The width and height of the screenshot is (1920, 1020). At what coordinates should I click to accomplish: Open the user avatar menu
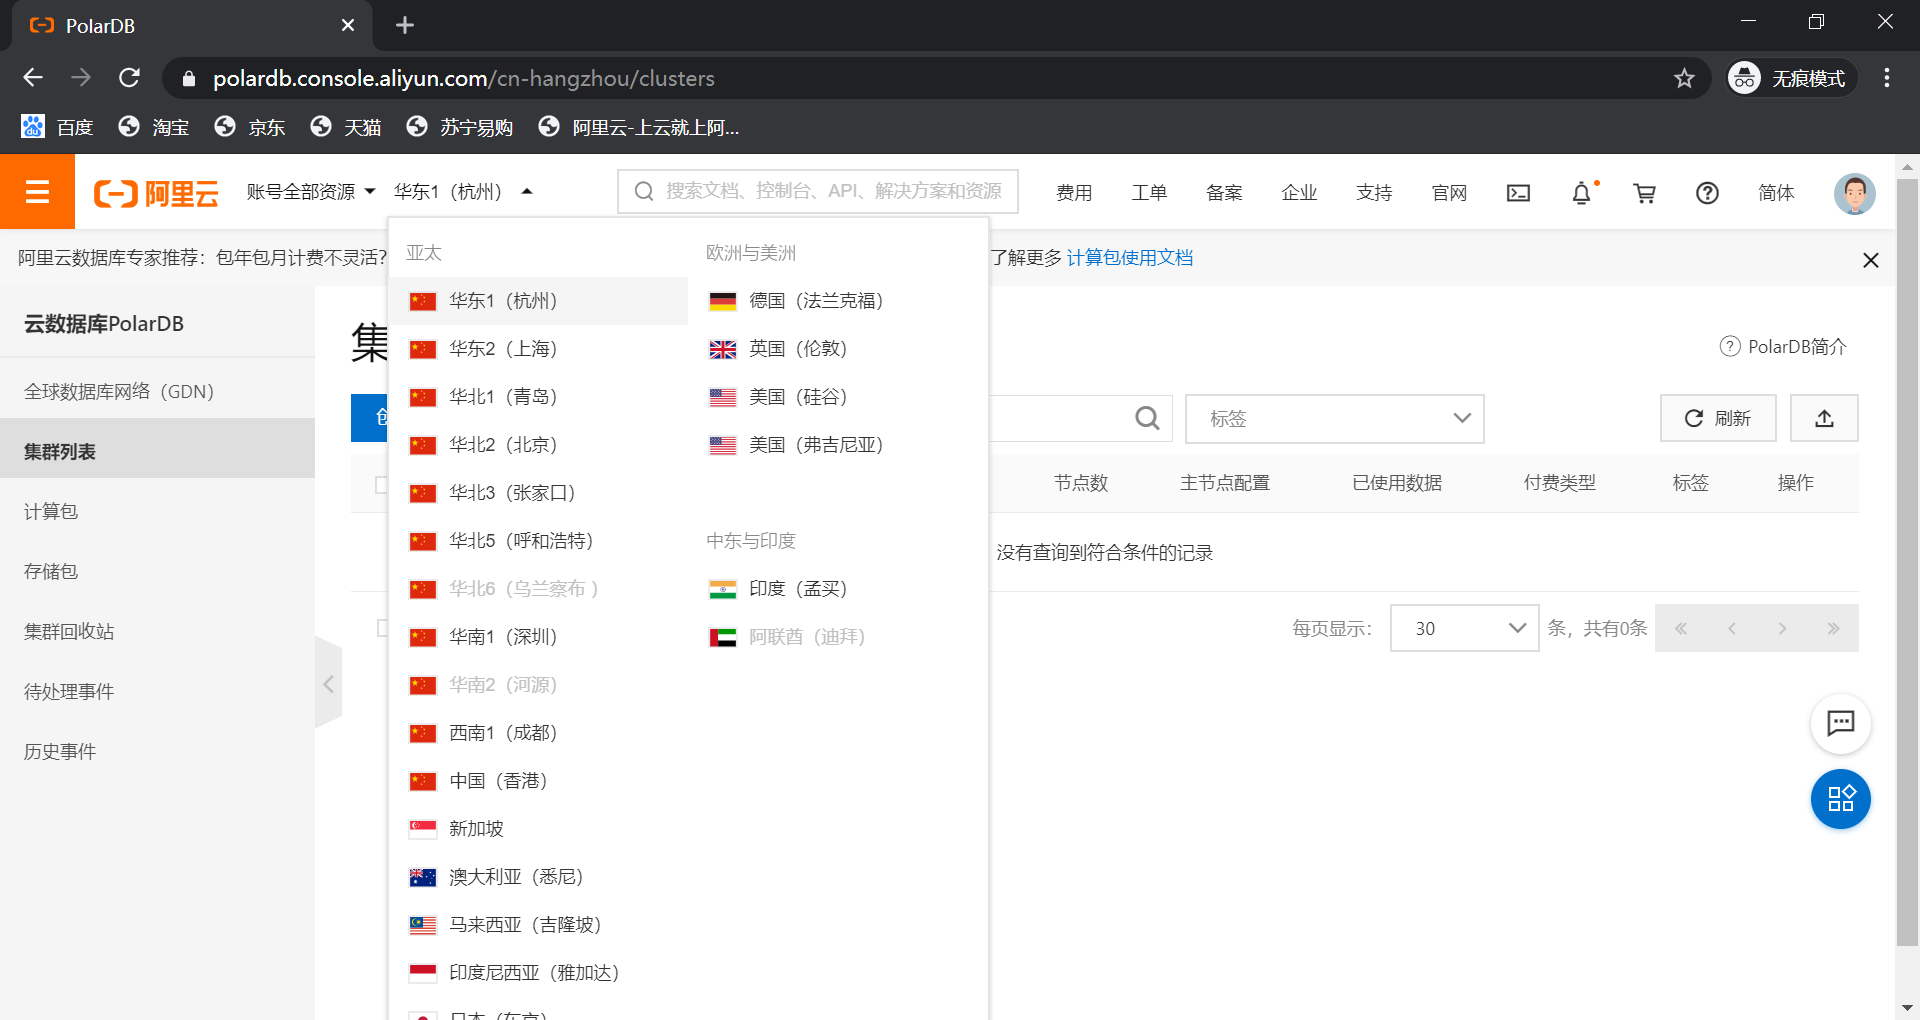coord(1854,193)
